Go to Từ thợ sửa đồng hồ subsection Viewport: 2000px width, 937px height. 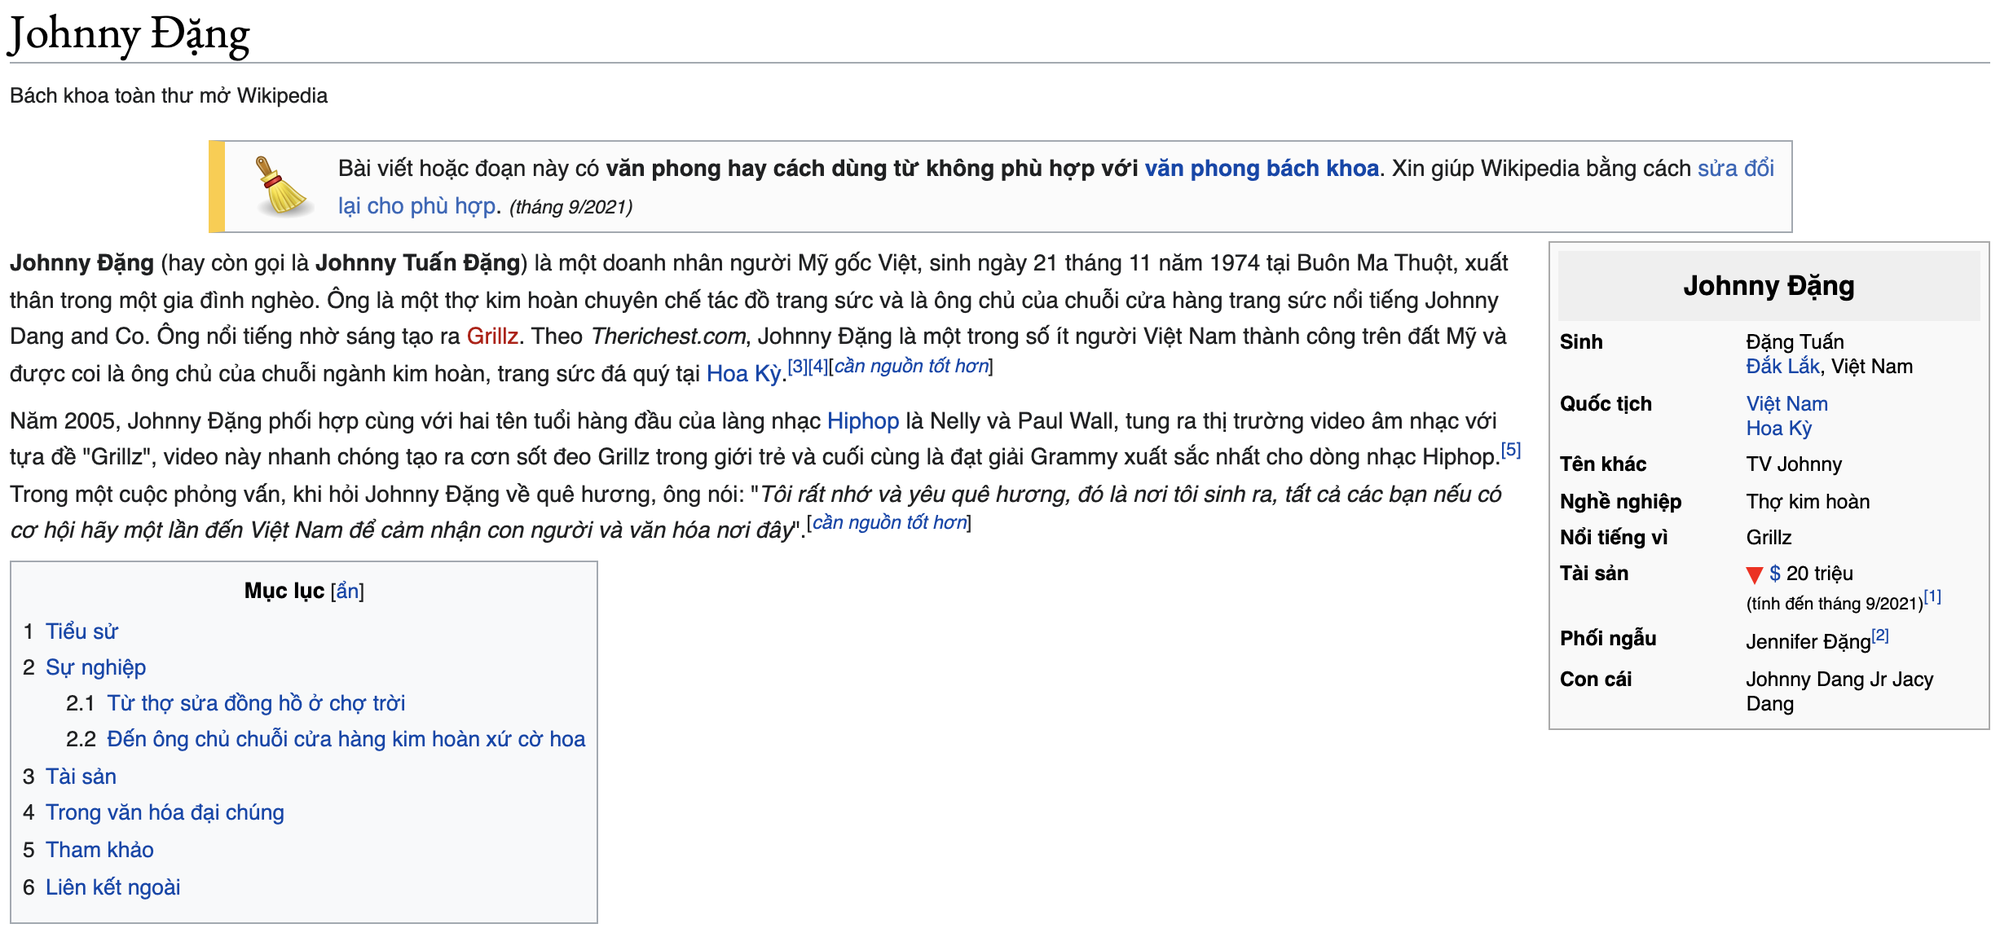click(x=255, y=704)
